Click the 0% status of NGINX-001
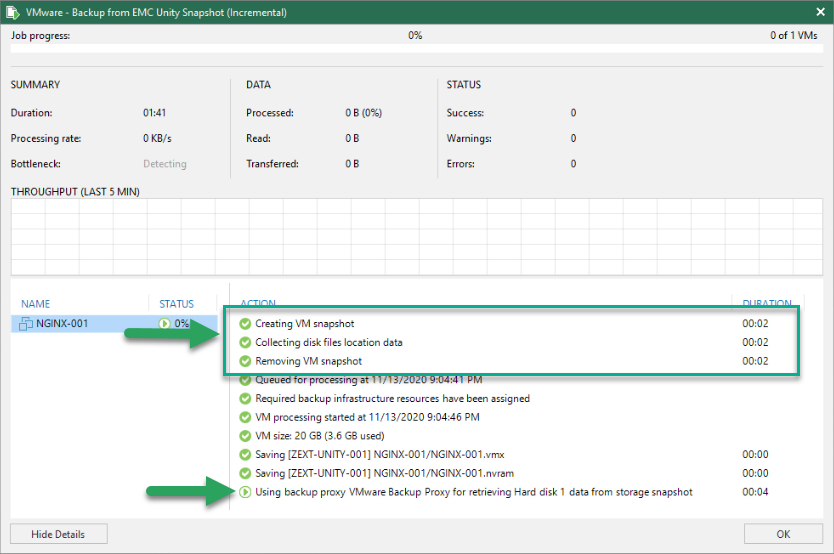 click(182, 323)
